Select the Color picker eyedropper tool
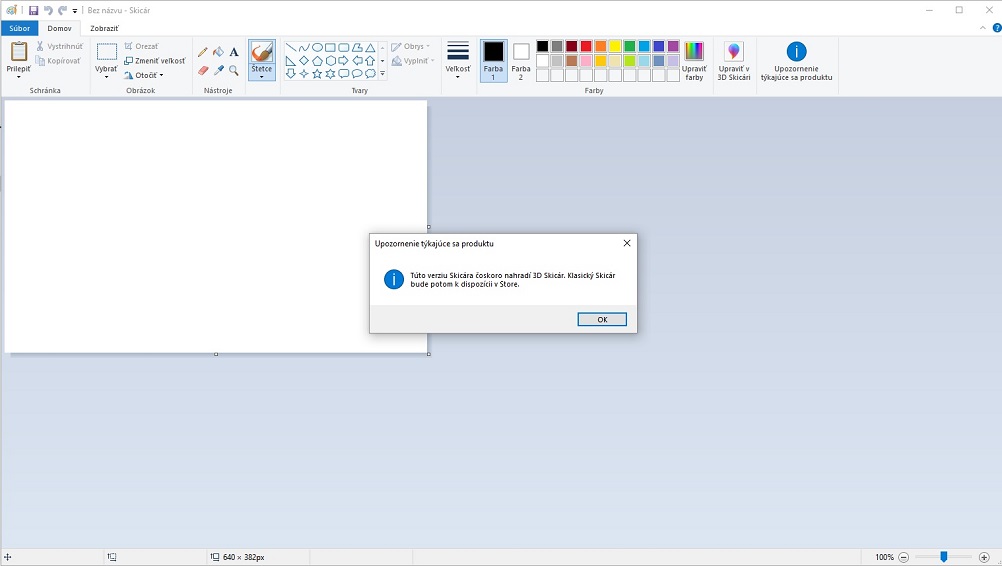This screenshot has width=1002, height=566. point(219,70)
